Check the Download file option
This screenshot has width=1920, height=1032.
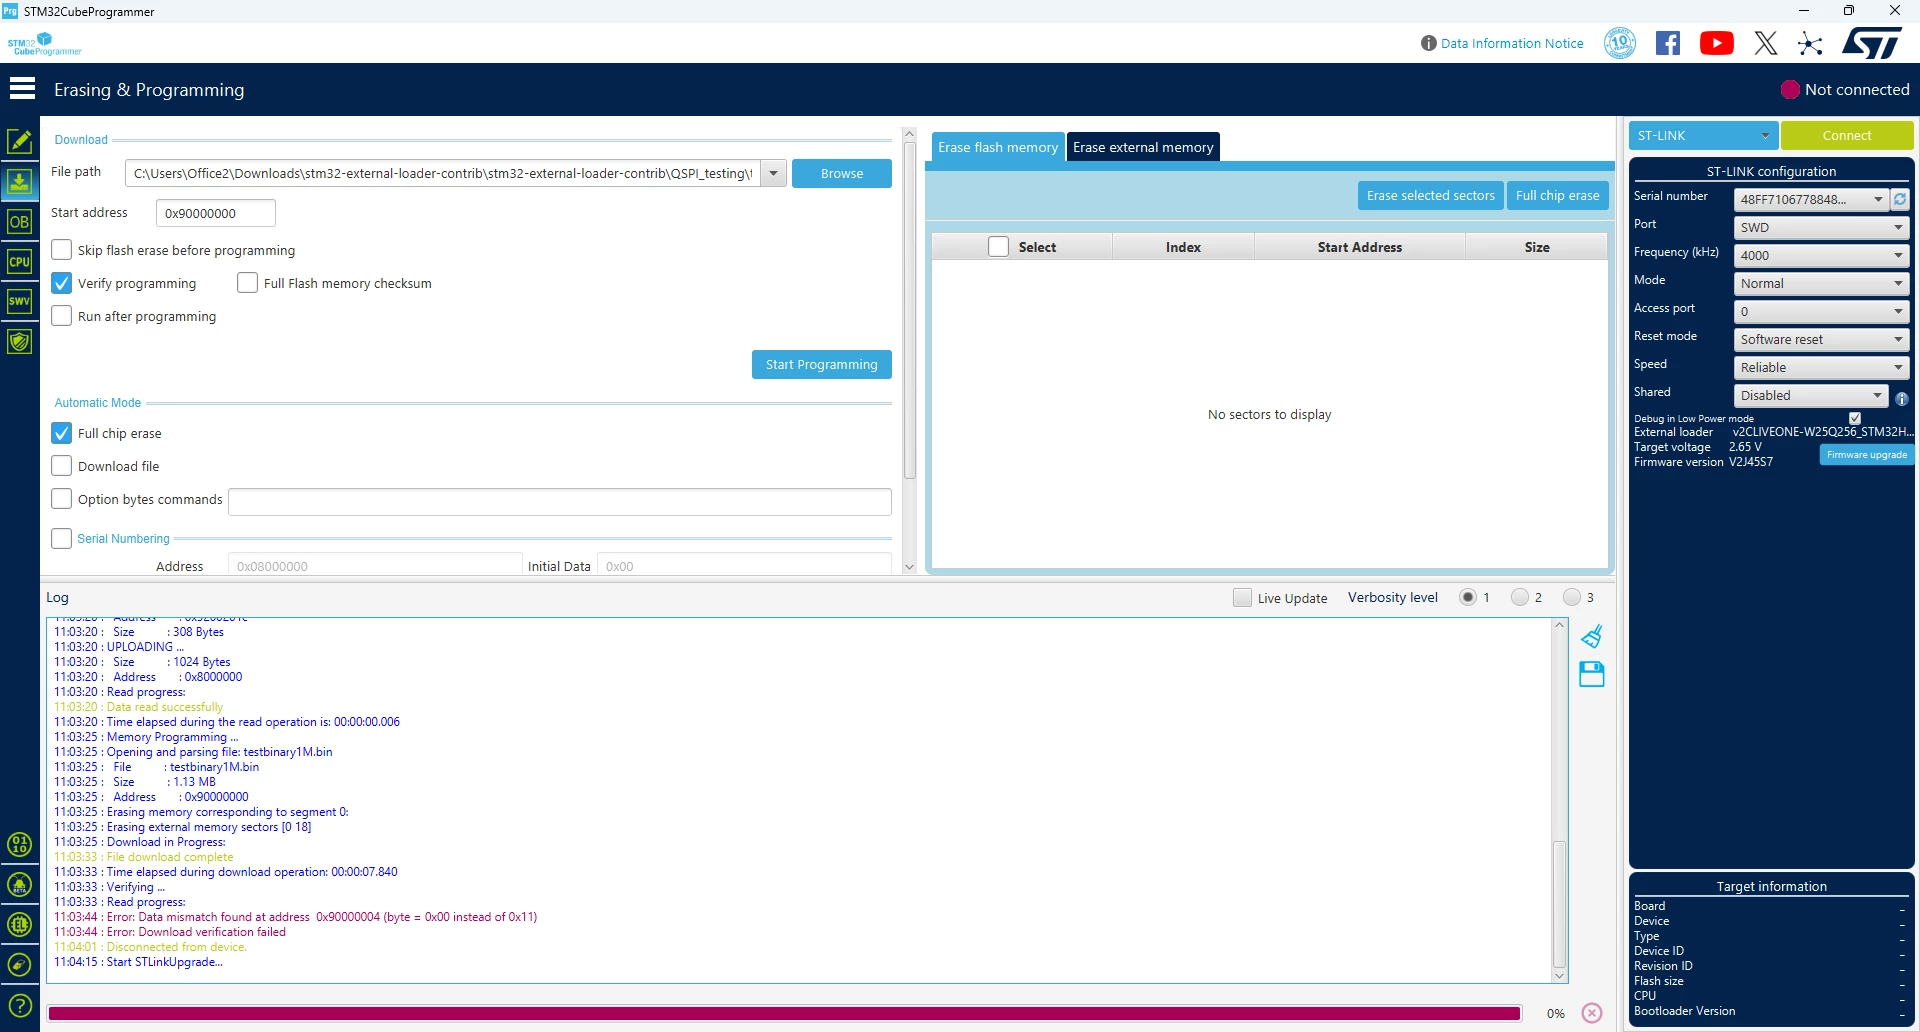pos(62,466)
